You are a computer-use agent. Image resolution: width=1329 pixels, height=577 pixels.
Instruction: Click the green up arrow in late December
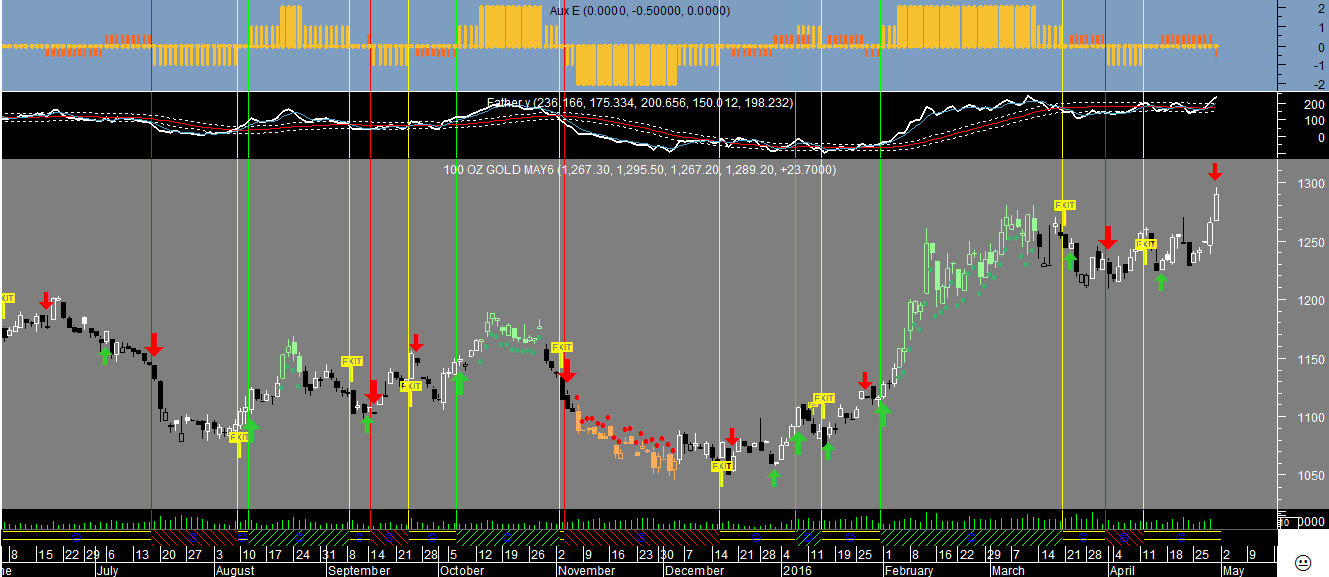point(773,477)
